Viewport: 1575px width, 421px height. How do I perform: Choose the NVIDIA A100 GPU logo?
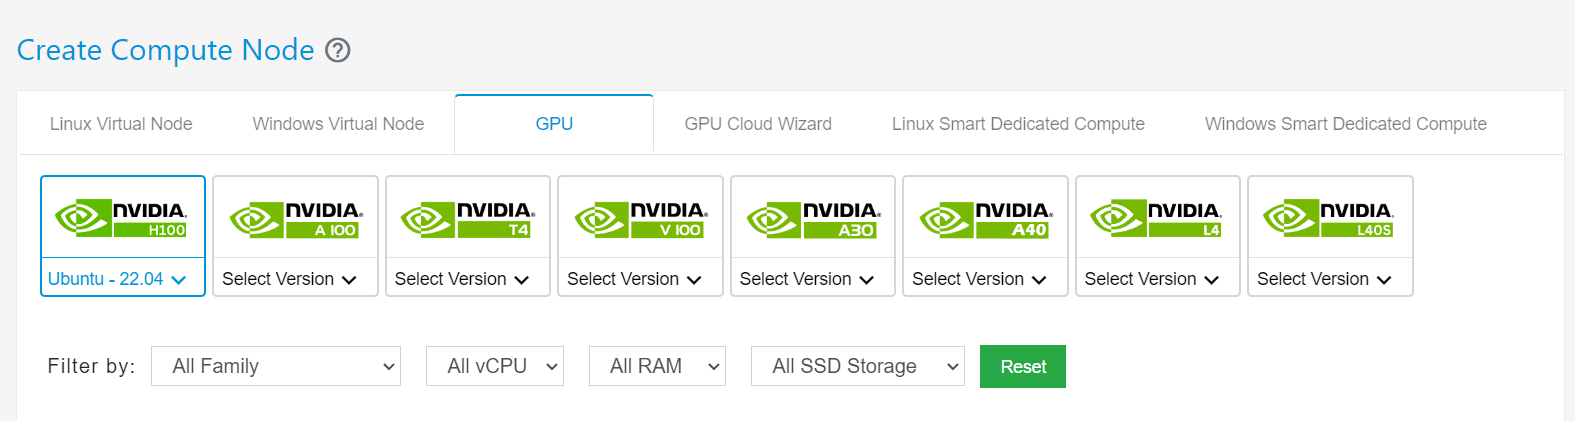tap(295, 218)
